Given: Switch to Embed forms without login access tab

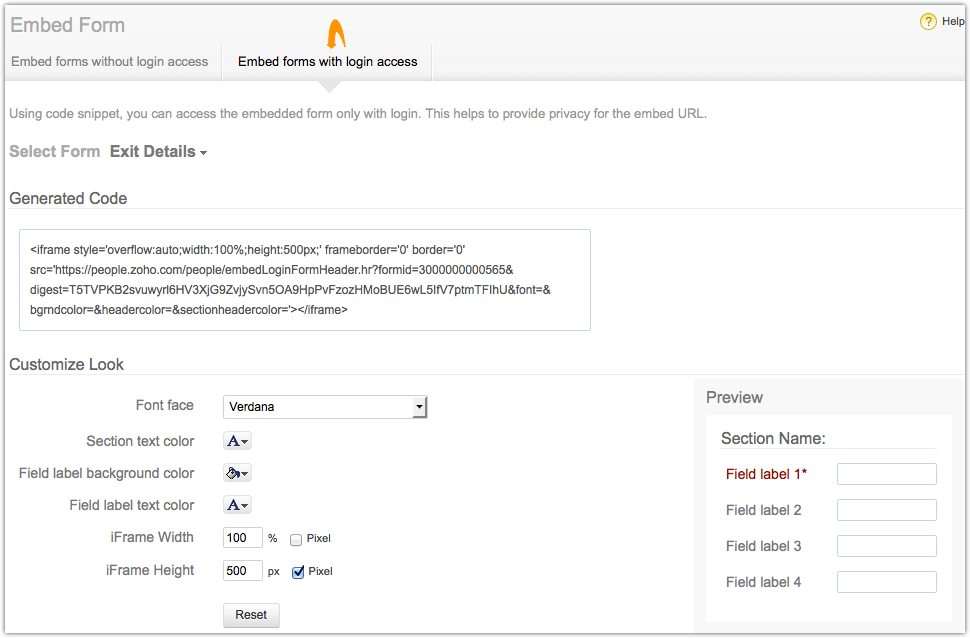Looking at the screenshot, I should 110,62.
